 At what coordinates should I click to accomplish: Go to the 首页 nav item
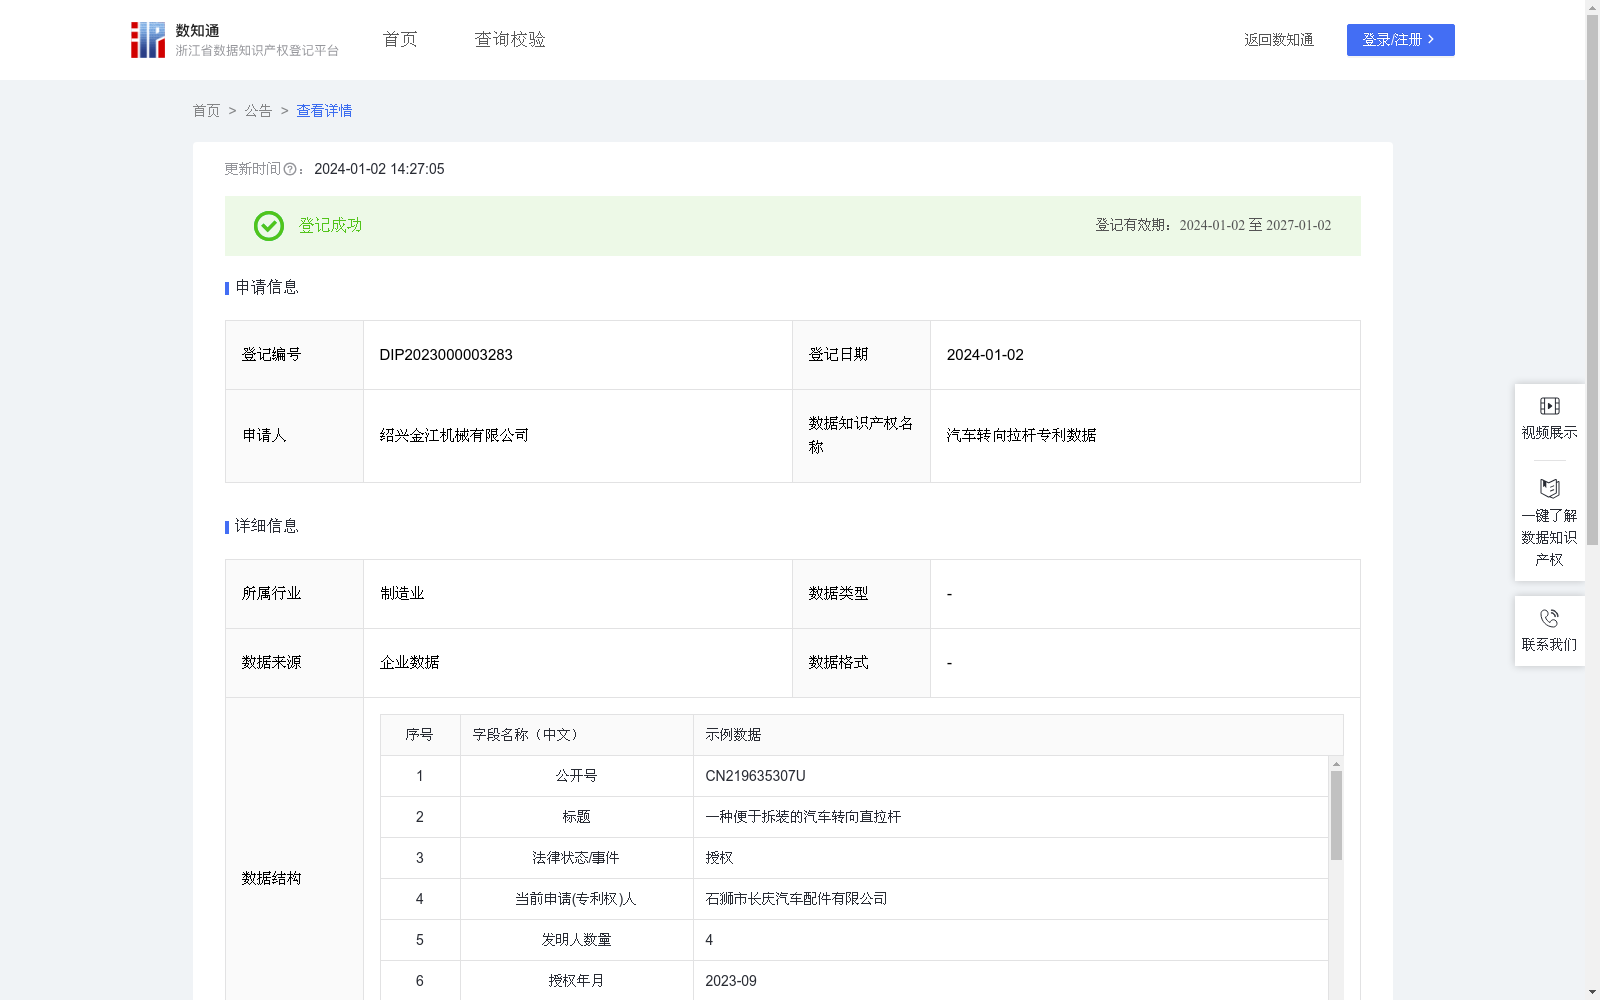tap(400, 40)
